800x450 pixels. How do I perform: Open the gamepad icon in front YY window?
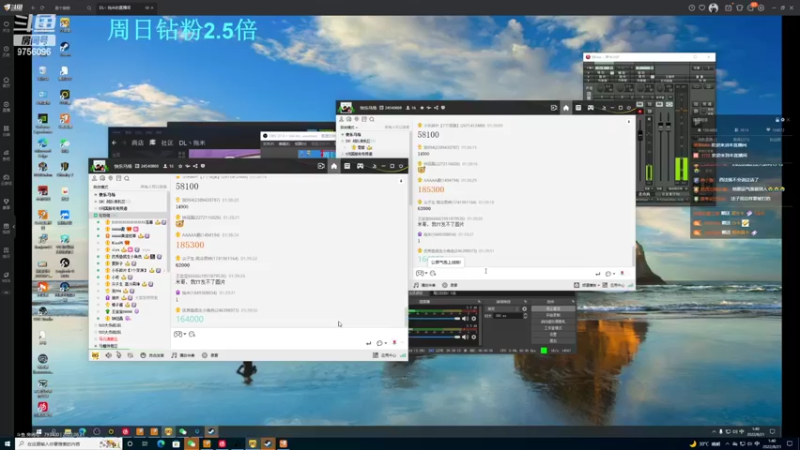pos(360,166)
